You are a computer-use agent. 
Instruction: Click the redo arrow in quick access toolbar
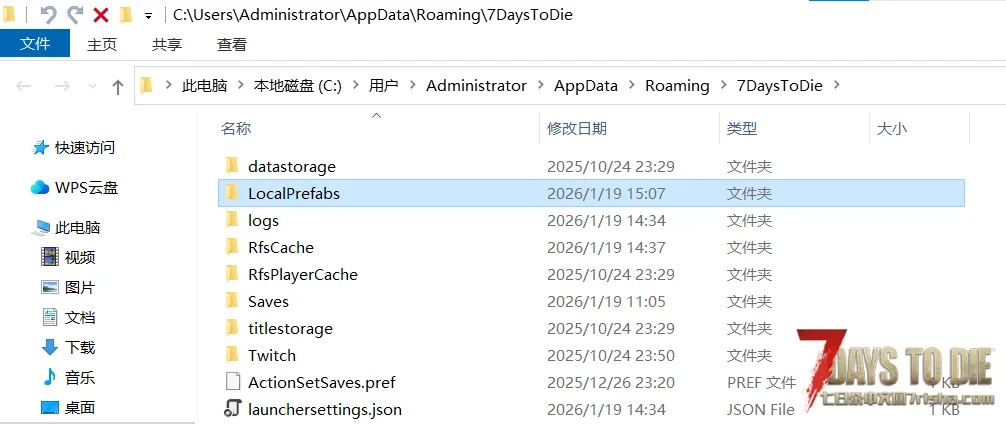coord(74,15)
